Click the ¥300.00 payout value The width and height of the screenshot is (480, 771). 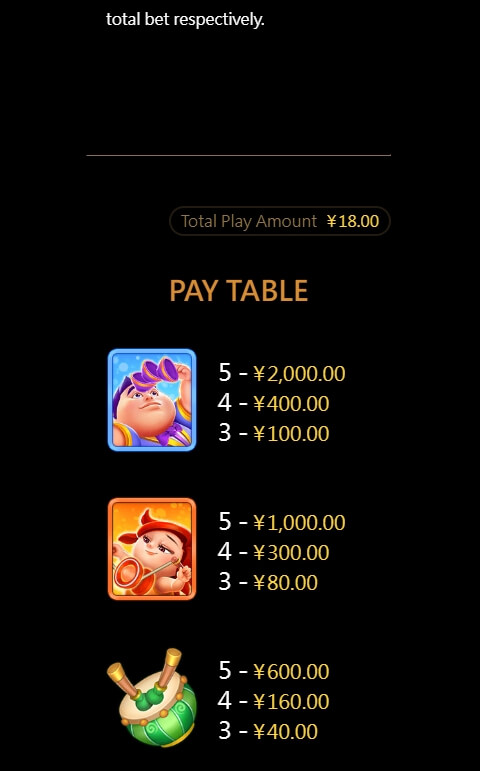point(291,553)
